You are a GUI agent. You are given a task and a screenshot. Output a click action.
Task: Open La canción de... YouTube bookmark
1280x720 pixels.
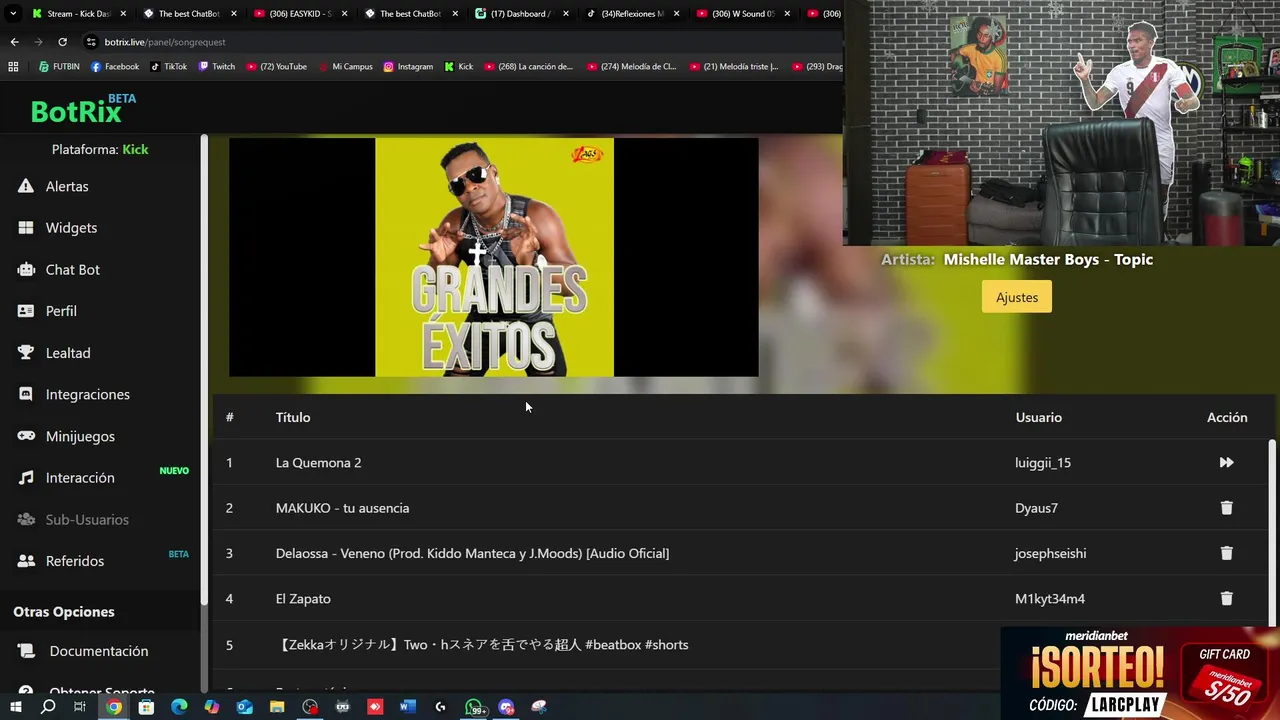pyautogui.click(x=529, y=67)
